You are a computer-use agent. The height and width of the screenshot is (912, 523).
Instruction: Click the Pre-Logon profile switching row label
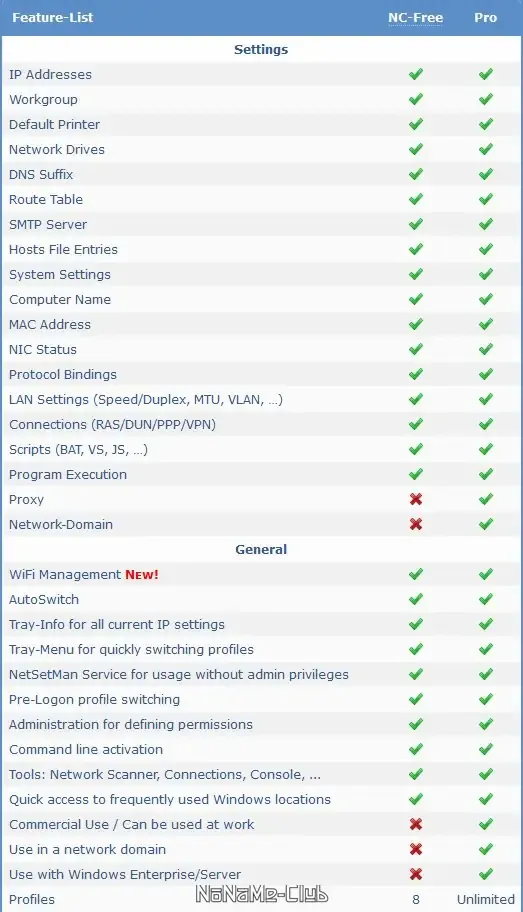(x=94, y=700)
